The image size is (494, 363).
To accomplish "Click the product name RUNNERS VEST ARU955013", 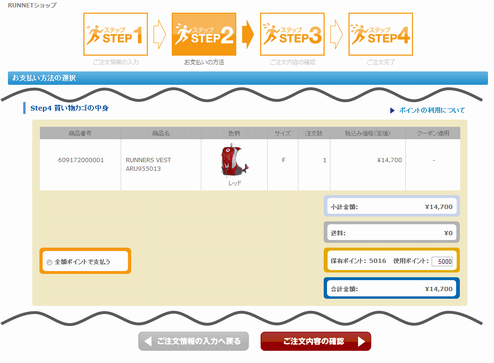I will [x=148, y=164].
